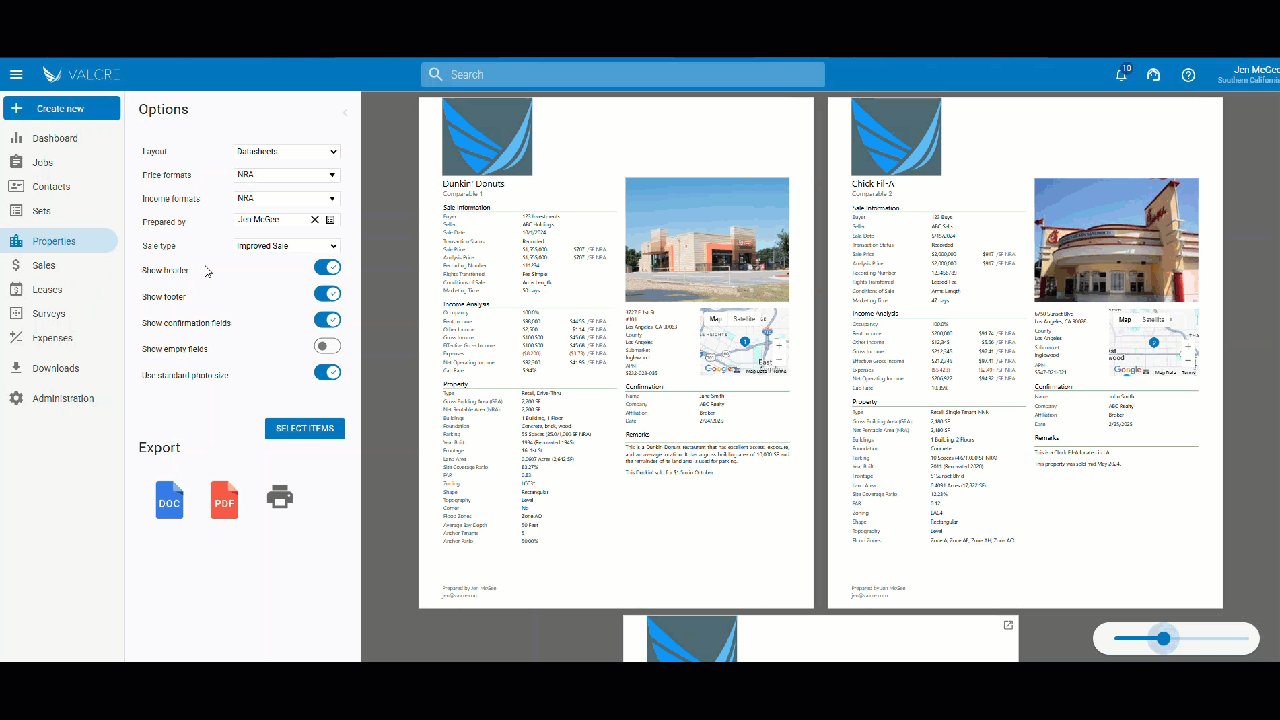
Task: Toggle Show confirmation fields switch
Action: click(327, 320)
